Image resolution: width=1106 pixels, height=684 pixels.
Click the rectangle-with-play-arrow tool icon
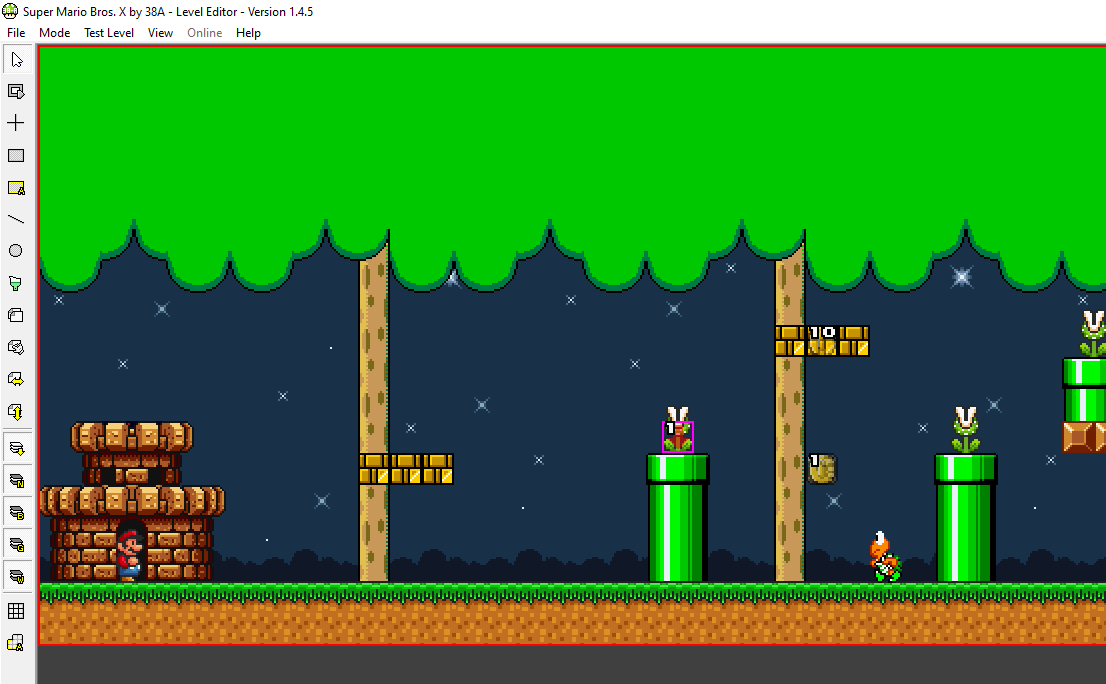(16, 92)
